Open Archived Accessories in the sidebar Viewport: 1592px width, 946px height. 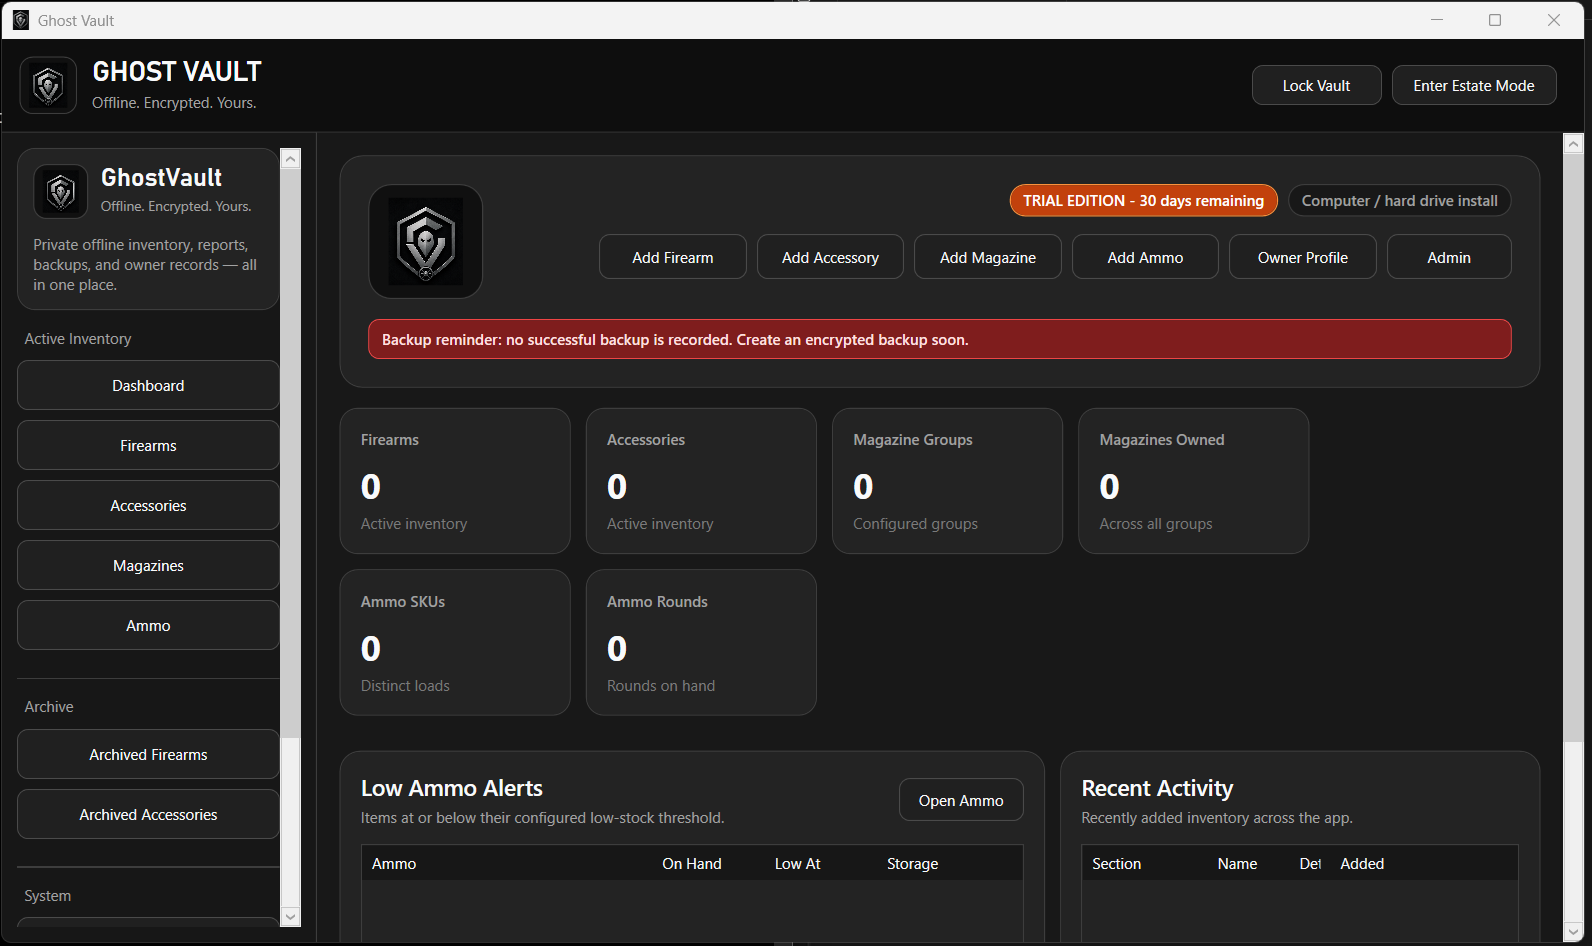[148, 814]
